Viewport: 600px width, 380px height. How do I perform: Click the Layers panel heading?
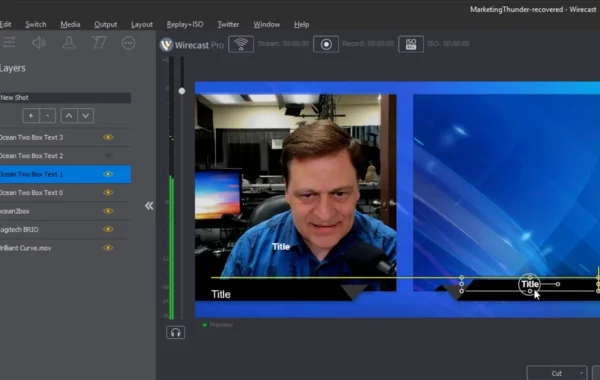(13, 68)
